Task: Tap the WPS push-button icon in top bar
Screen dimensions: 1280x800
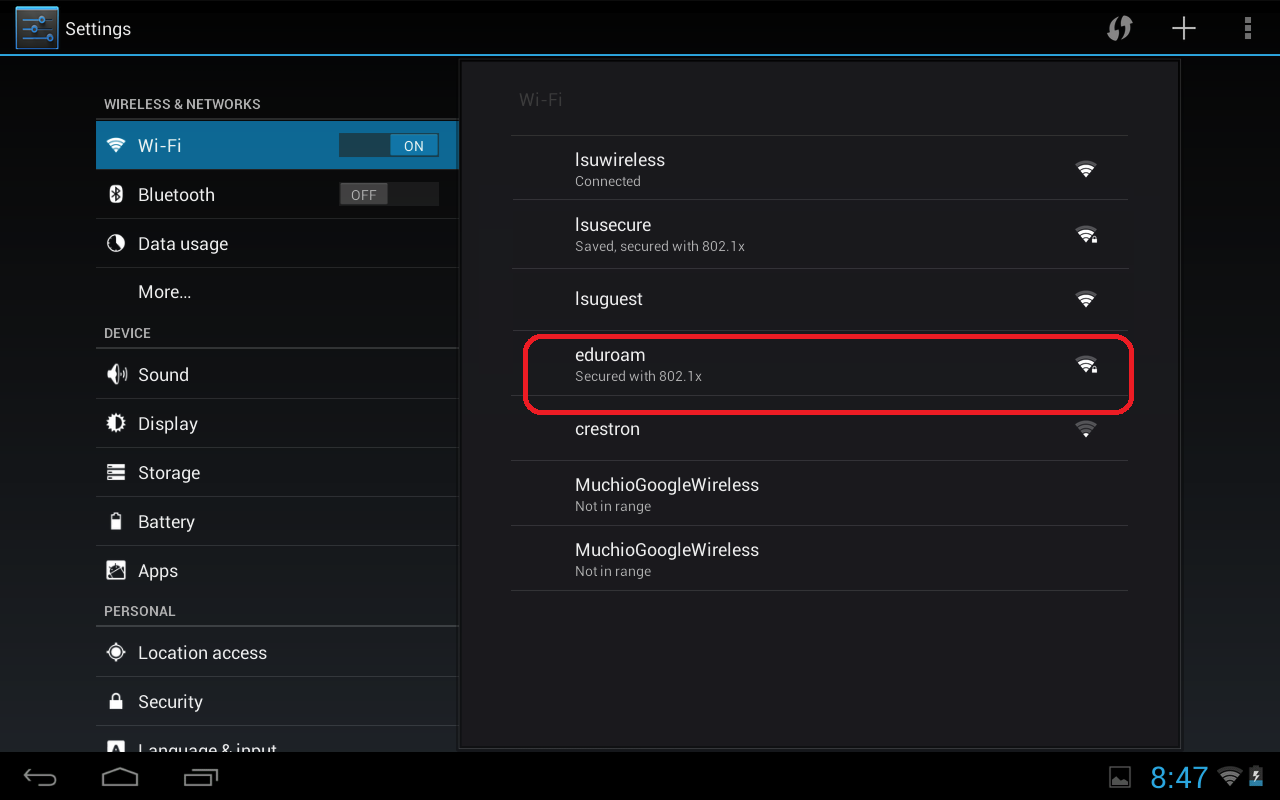Action: [1120, 28]
